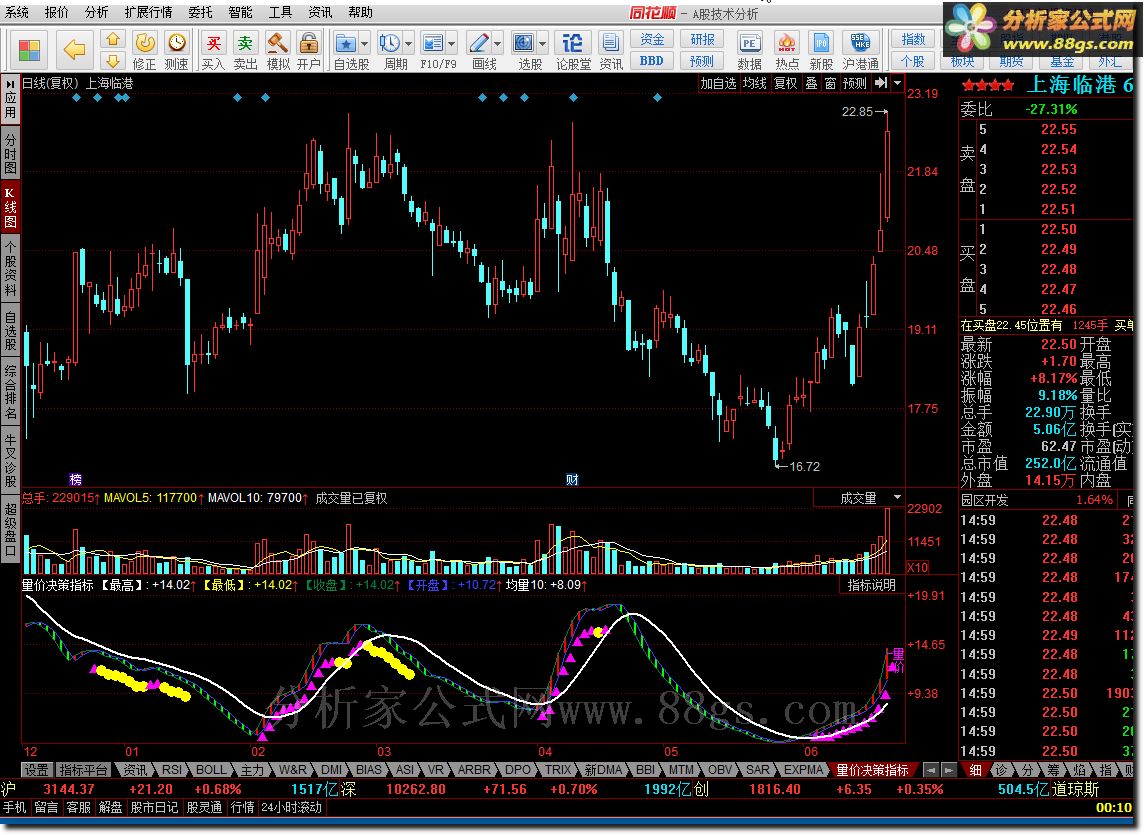1145x835 pixels.
Task: Toggle 窗 multi-window chart layout
Action: coord(830,83)
